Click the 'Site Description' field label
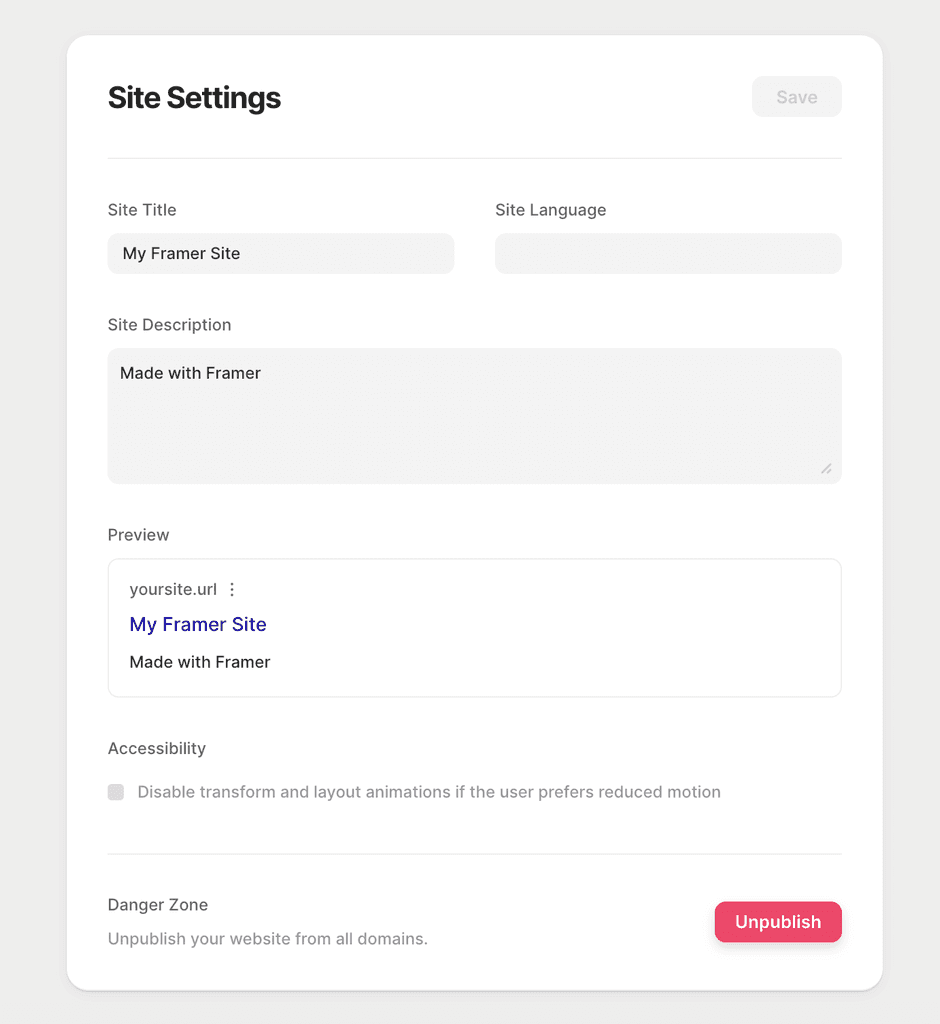Viewport: 940px width, 1024px height. click(x=169, y=325)
